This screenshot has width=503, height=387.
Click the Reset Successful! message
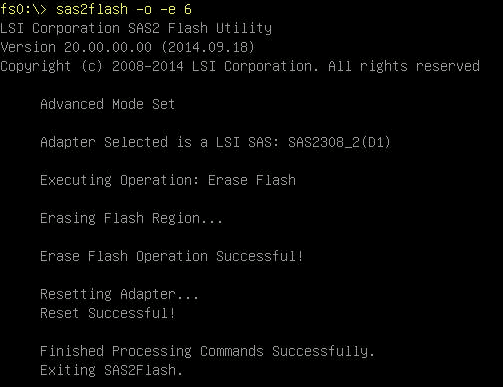tap(107, 313)
